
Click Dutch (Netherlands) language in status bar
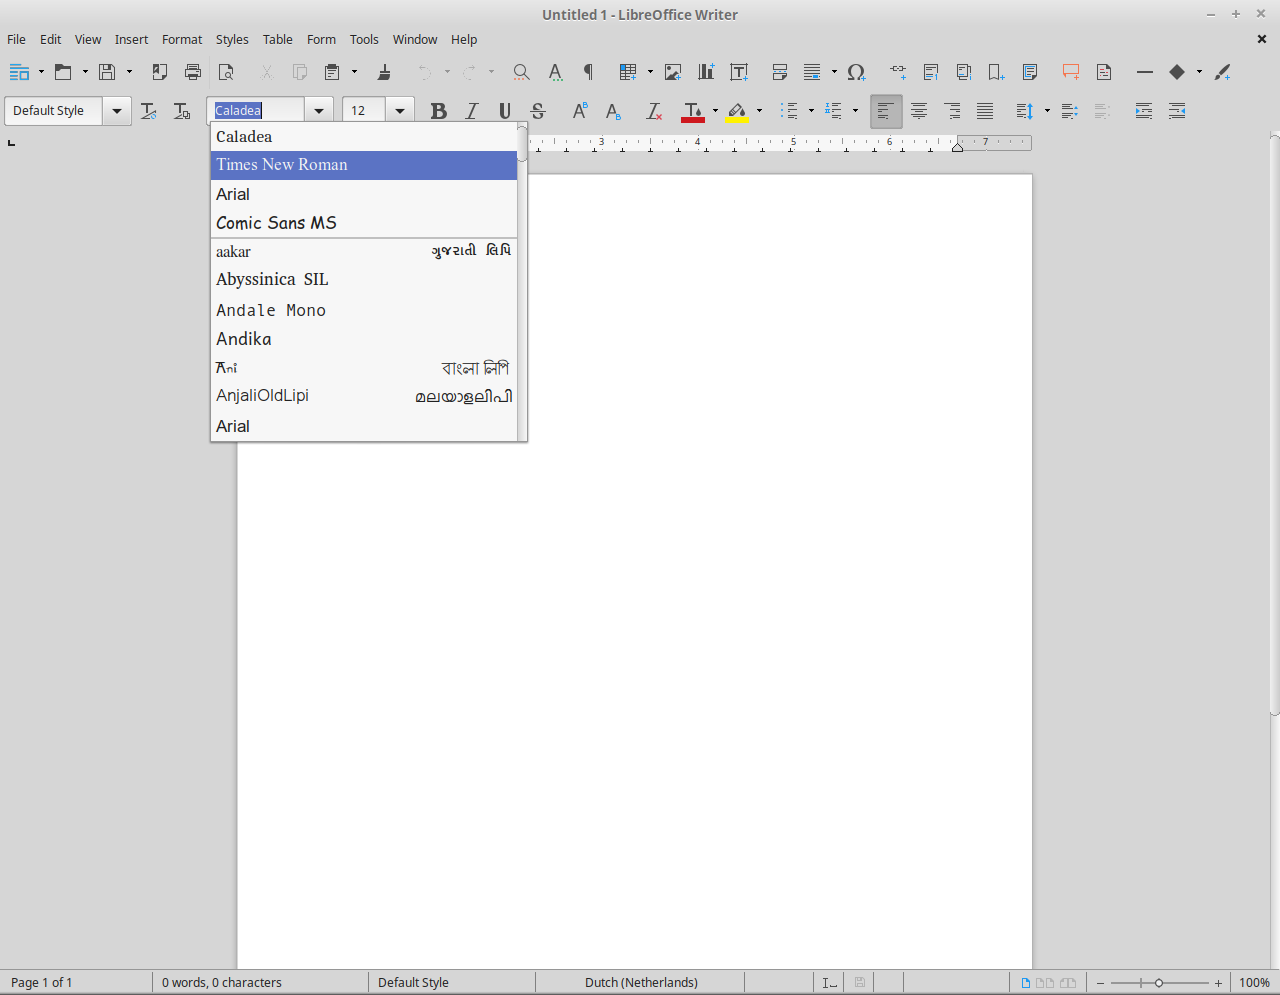pyautogui.click(x=641, y=982)
